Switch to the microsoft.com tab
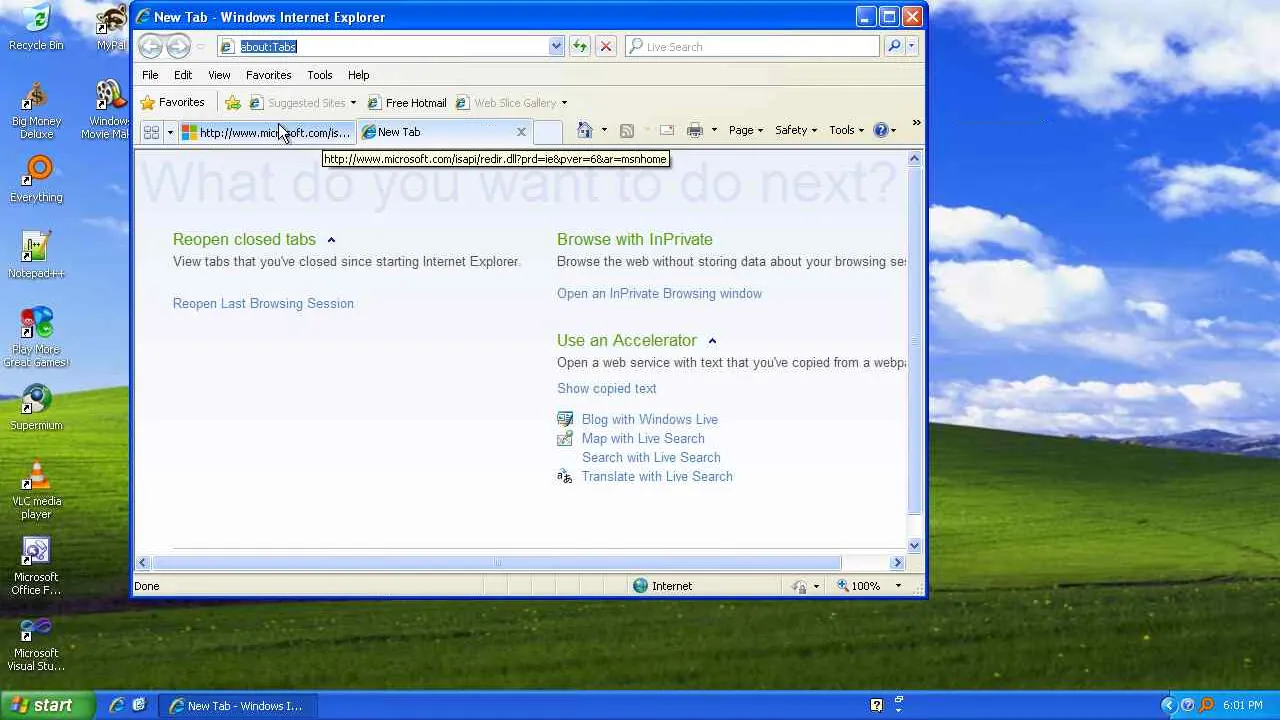The height and width of the screenshot is (720, 1280). (x=266, y=132)
